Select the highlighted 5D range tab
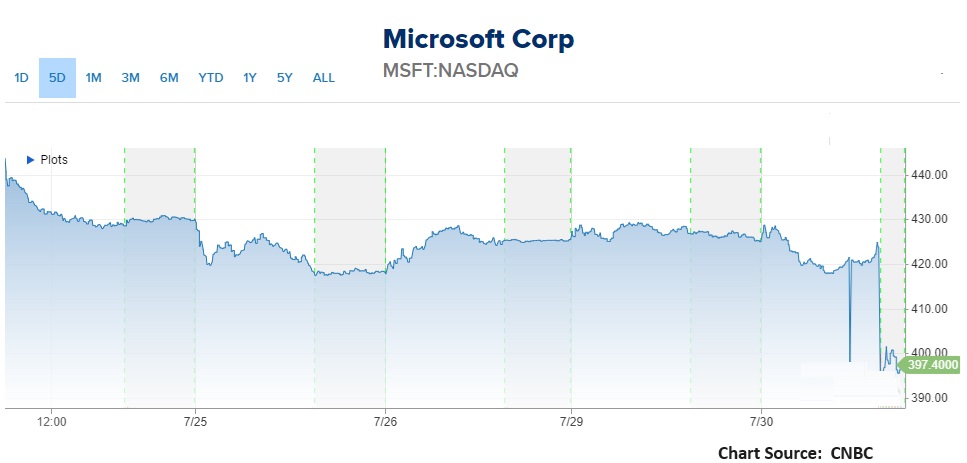The image size is (967, 463). (57, 78)
